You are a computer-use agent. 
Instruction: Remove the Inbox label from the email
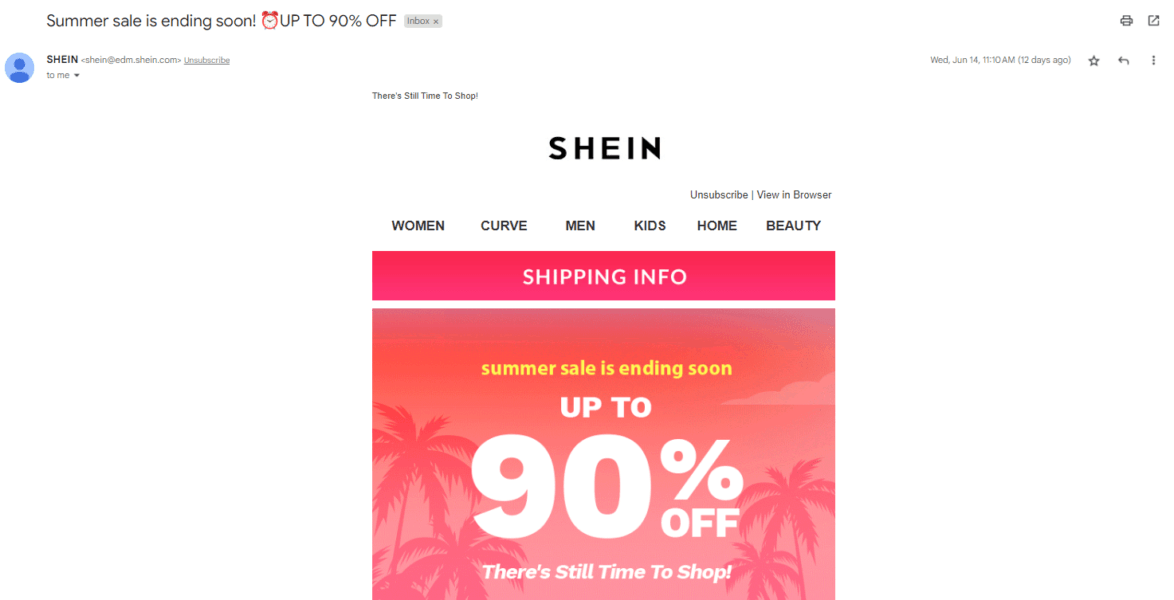pyautogui.click(x=434, y=20)
